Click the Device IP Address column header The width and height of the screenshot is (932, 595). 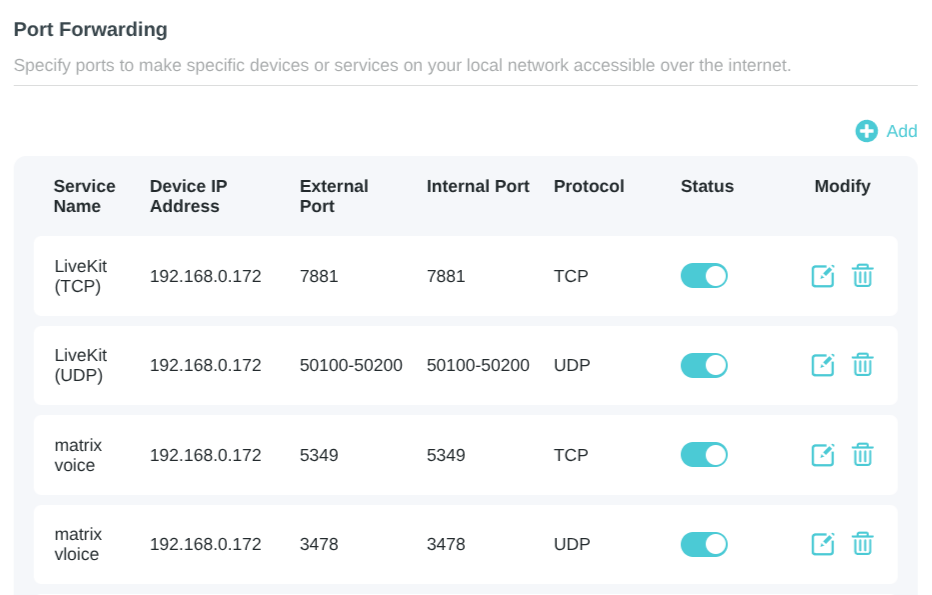(x=188, y=196)
